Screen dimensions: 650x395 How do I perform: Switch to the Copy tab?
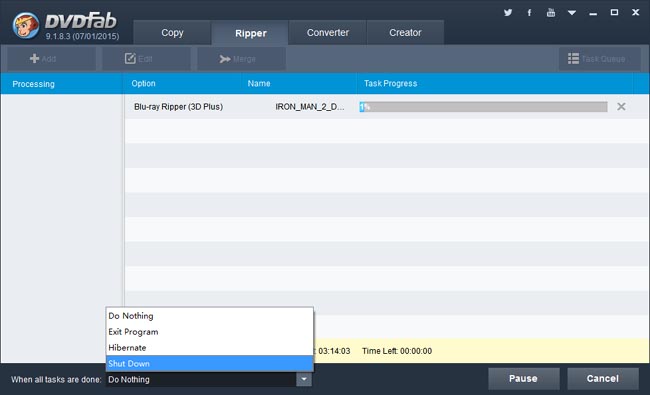172,32
